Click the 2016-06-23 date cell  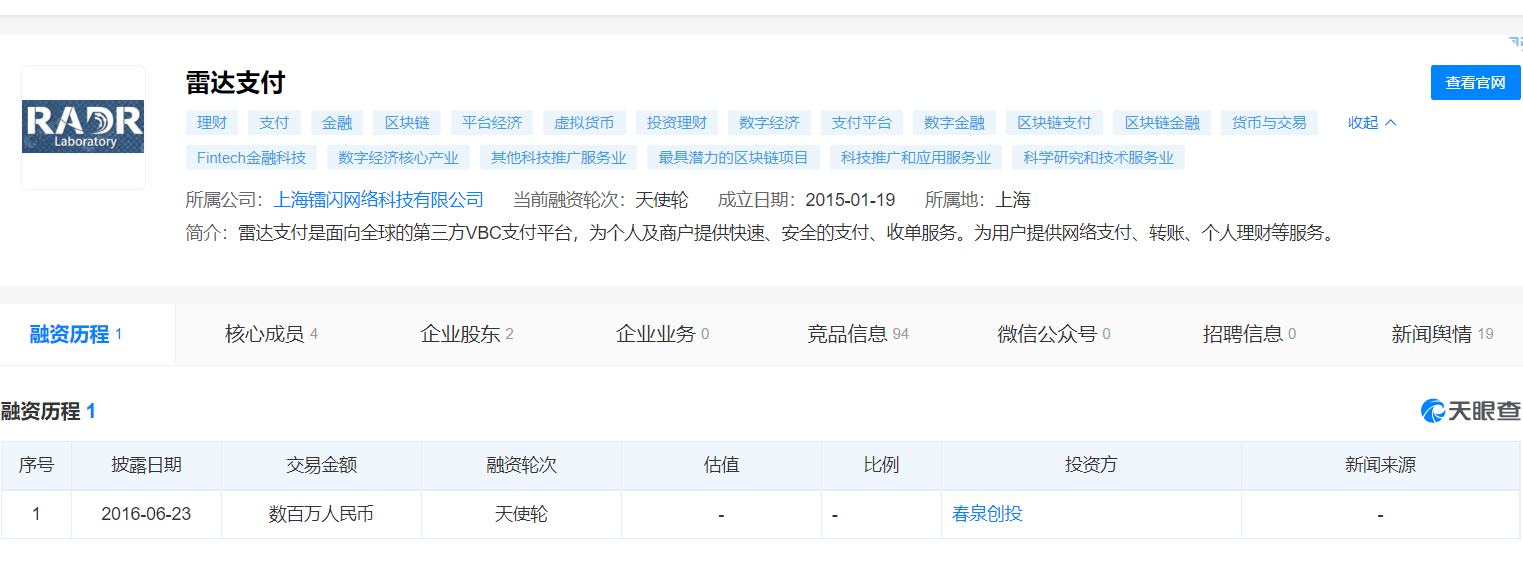(x=146, y=514)
